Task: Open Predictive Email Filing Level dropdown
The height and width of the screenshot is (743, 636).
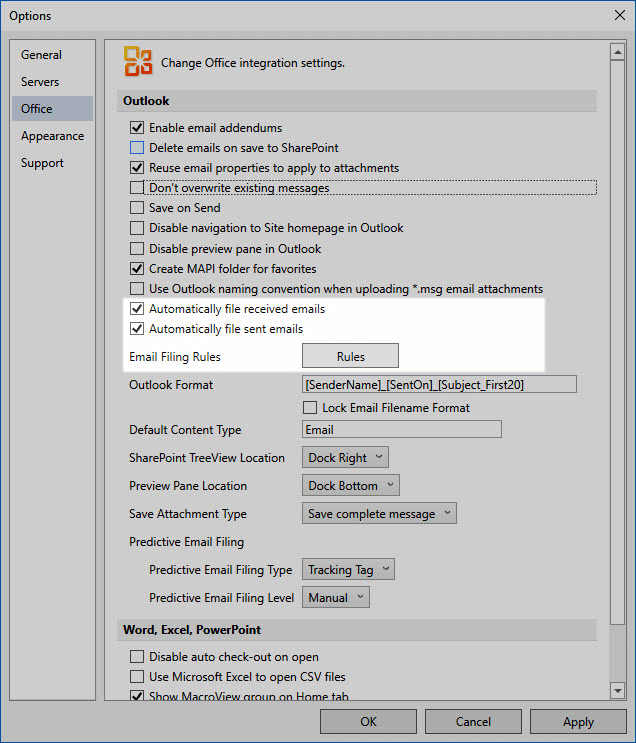Action: click(x=336, y=597)
